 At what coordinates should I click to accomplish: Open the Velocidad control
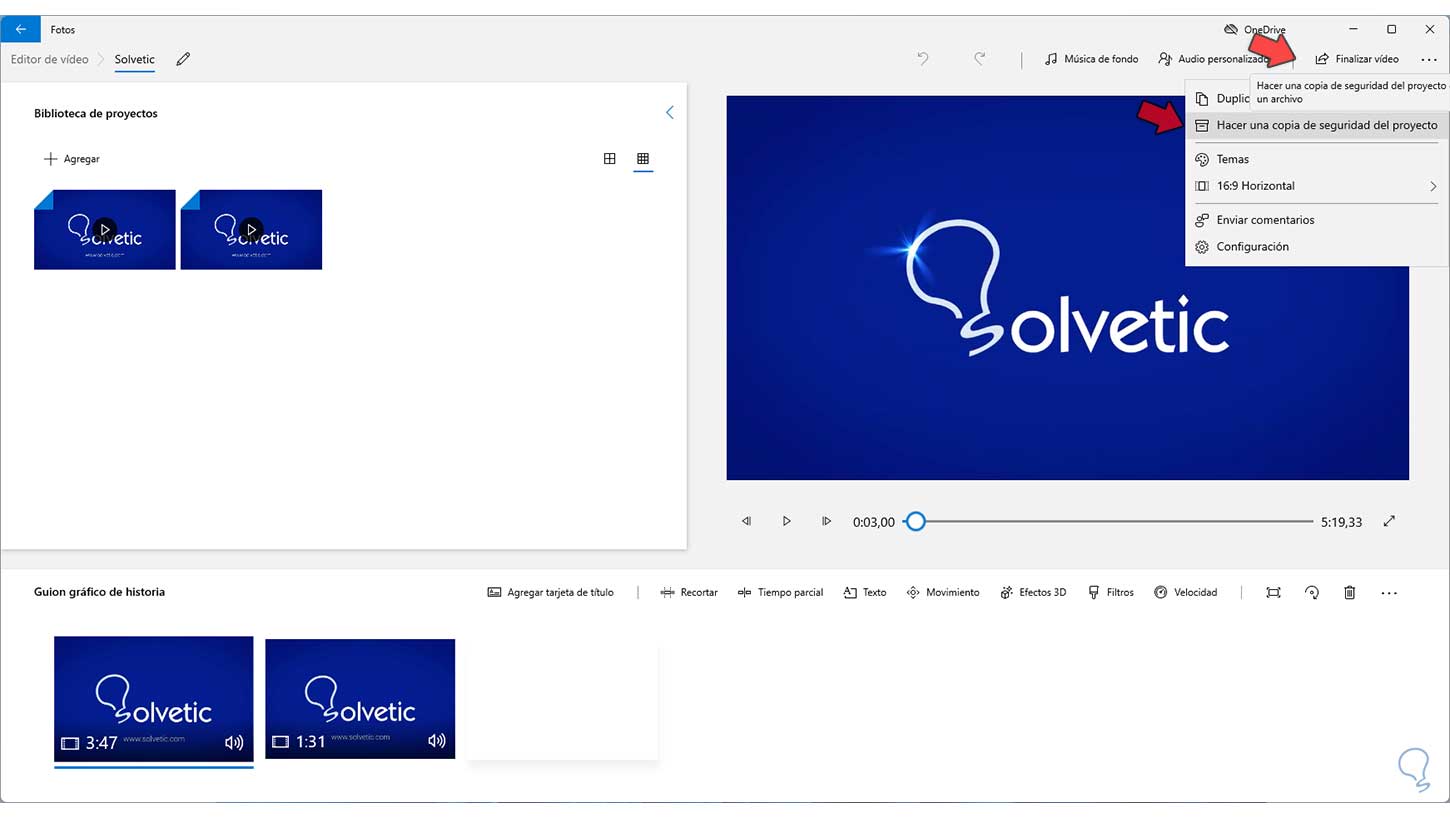pyautogui.click(x=1185, y=593)
